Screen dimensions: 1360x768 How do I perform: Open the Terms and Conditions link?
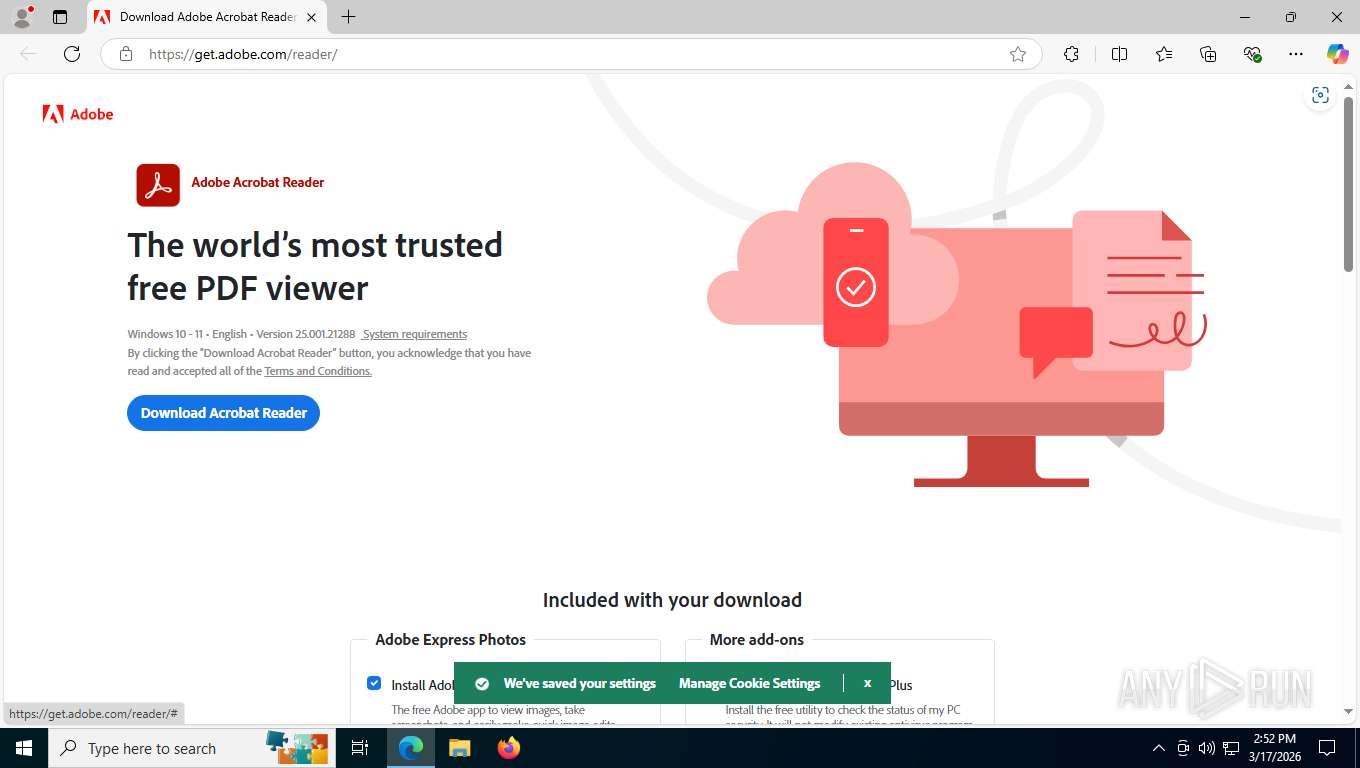(x=318, y=371)
